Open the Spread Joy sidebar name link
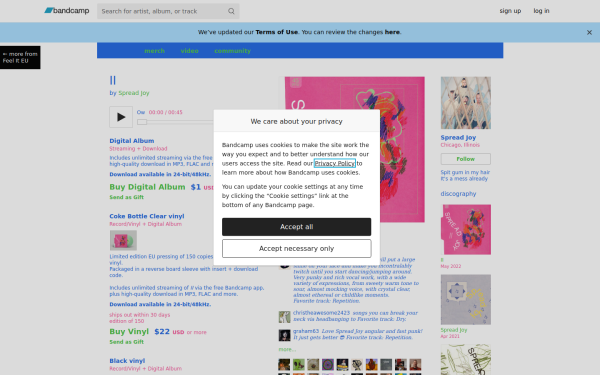This screenshot has height=375, width=600. (458, 137)
